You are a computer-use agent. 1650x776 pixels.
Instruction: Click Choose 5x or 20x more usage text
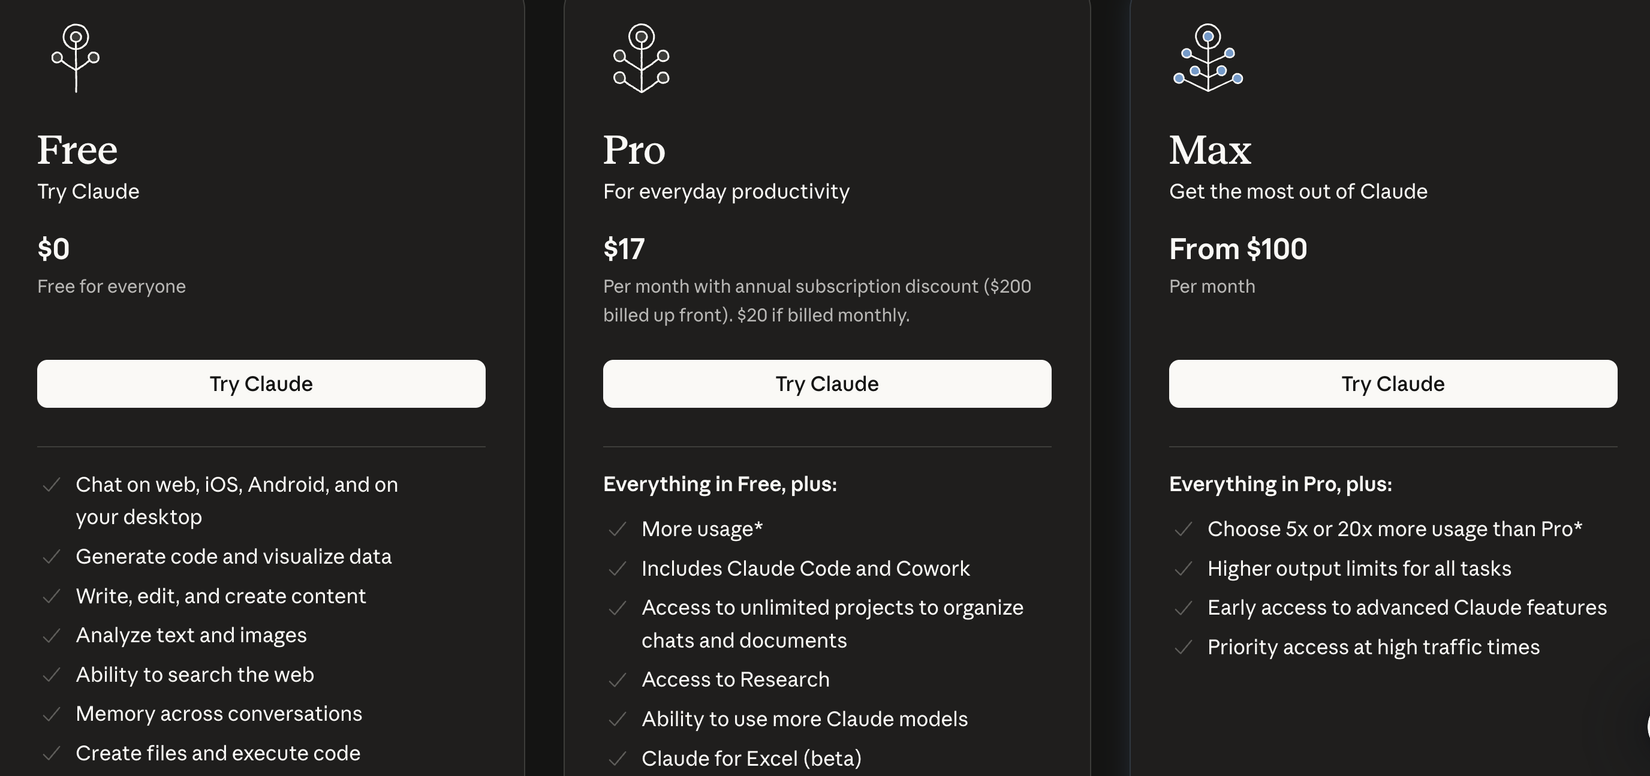click(x=1394, y=529)
